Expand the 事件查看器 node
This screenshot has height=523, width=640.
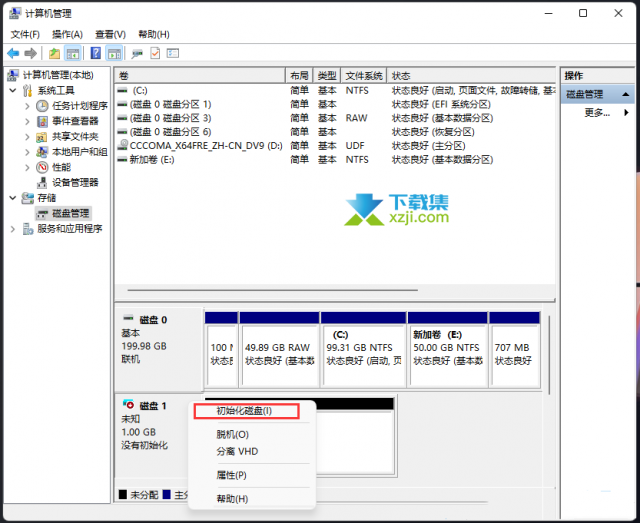tap(27, 121)
